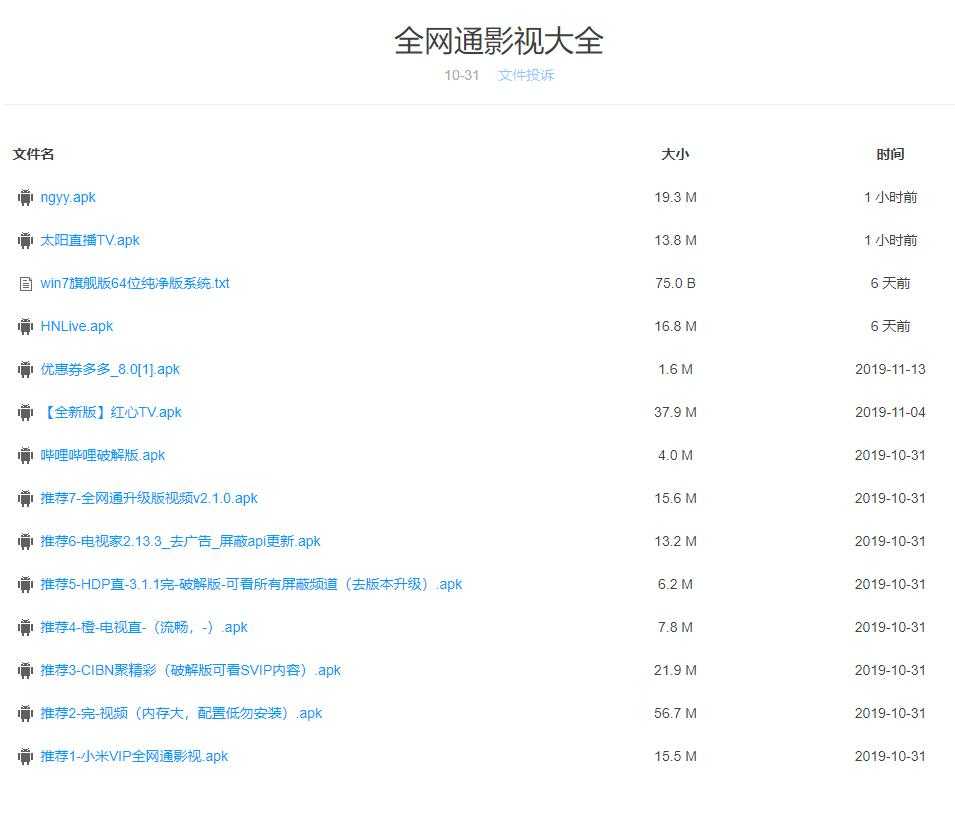
Task: Click 2019-10-31 in 推荐1-小米VIP row
Action: coord(890,756)
